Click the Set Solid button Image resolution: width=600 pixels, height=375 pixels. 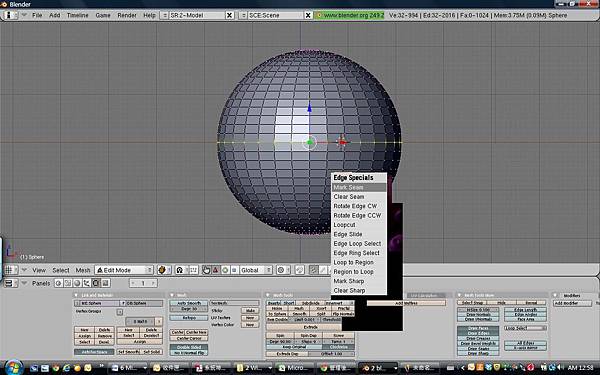152,351
